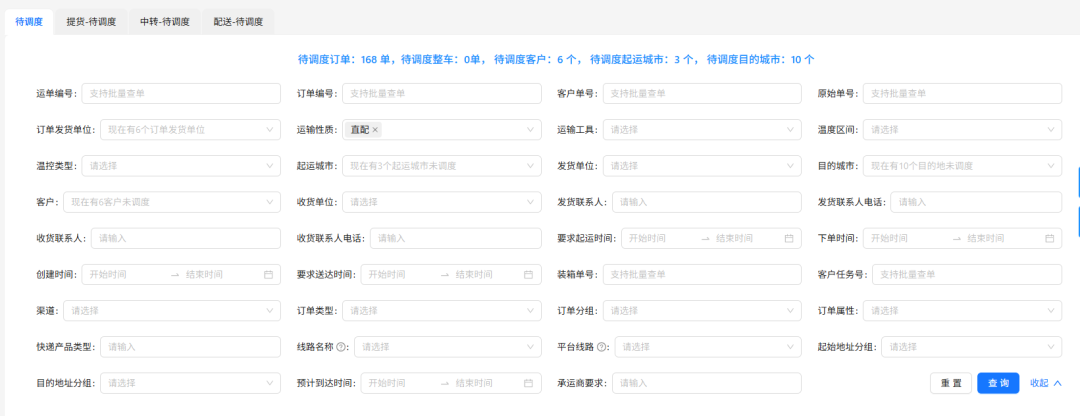Focus the 装箱单号 input field

[703, 275]
